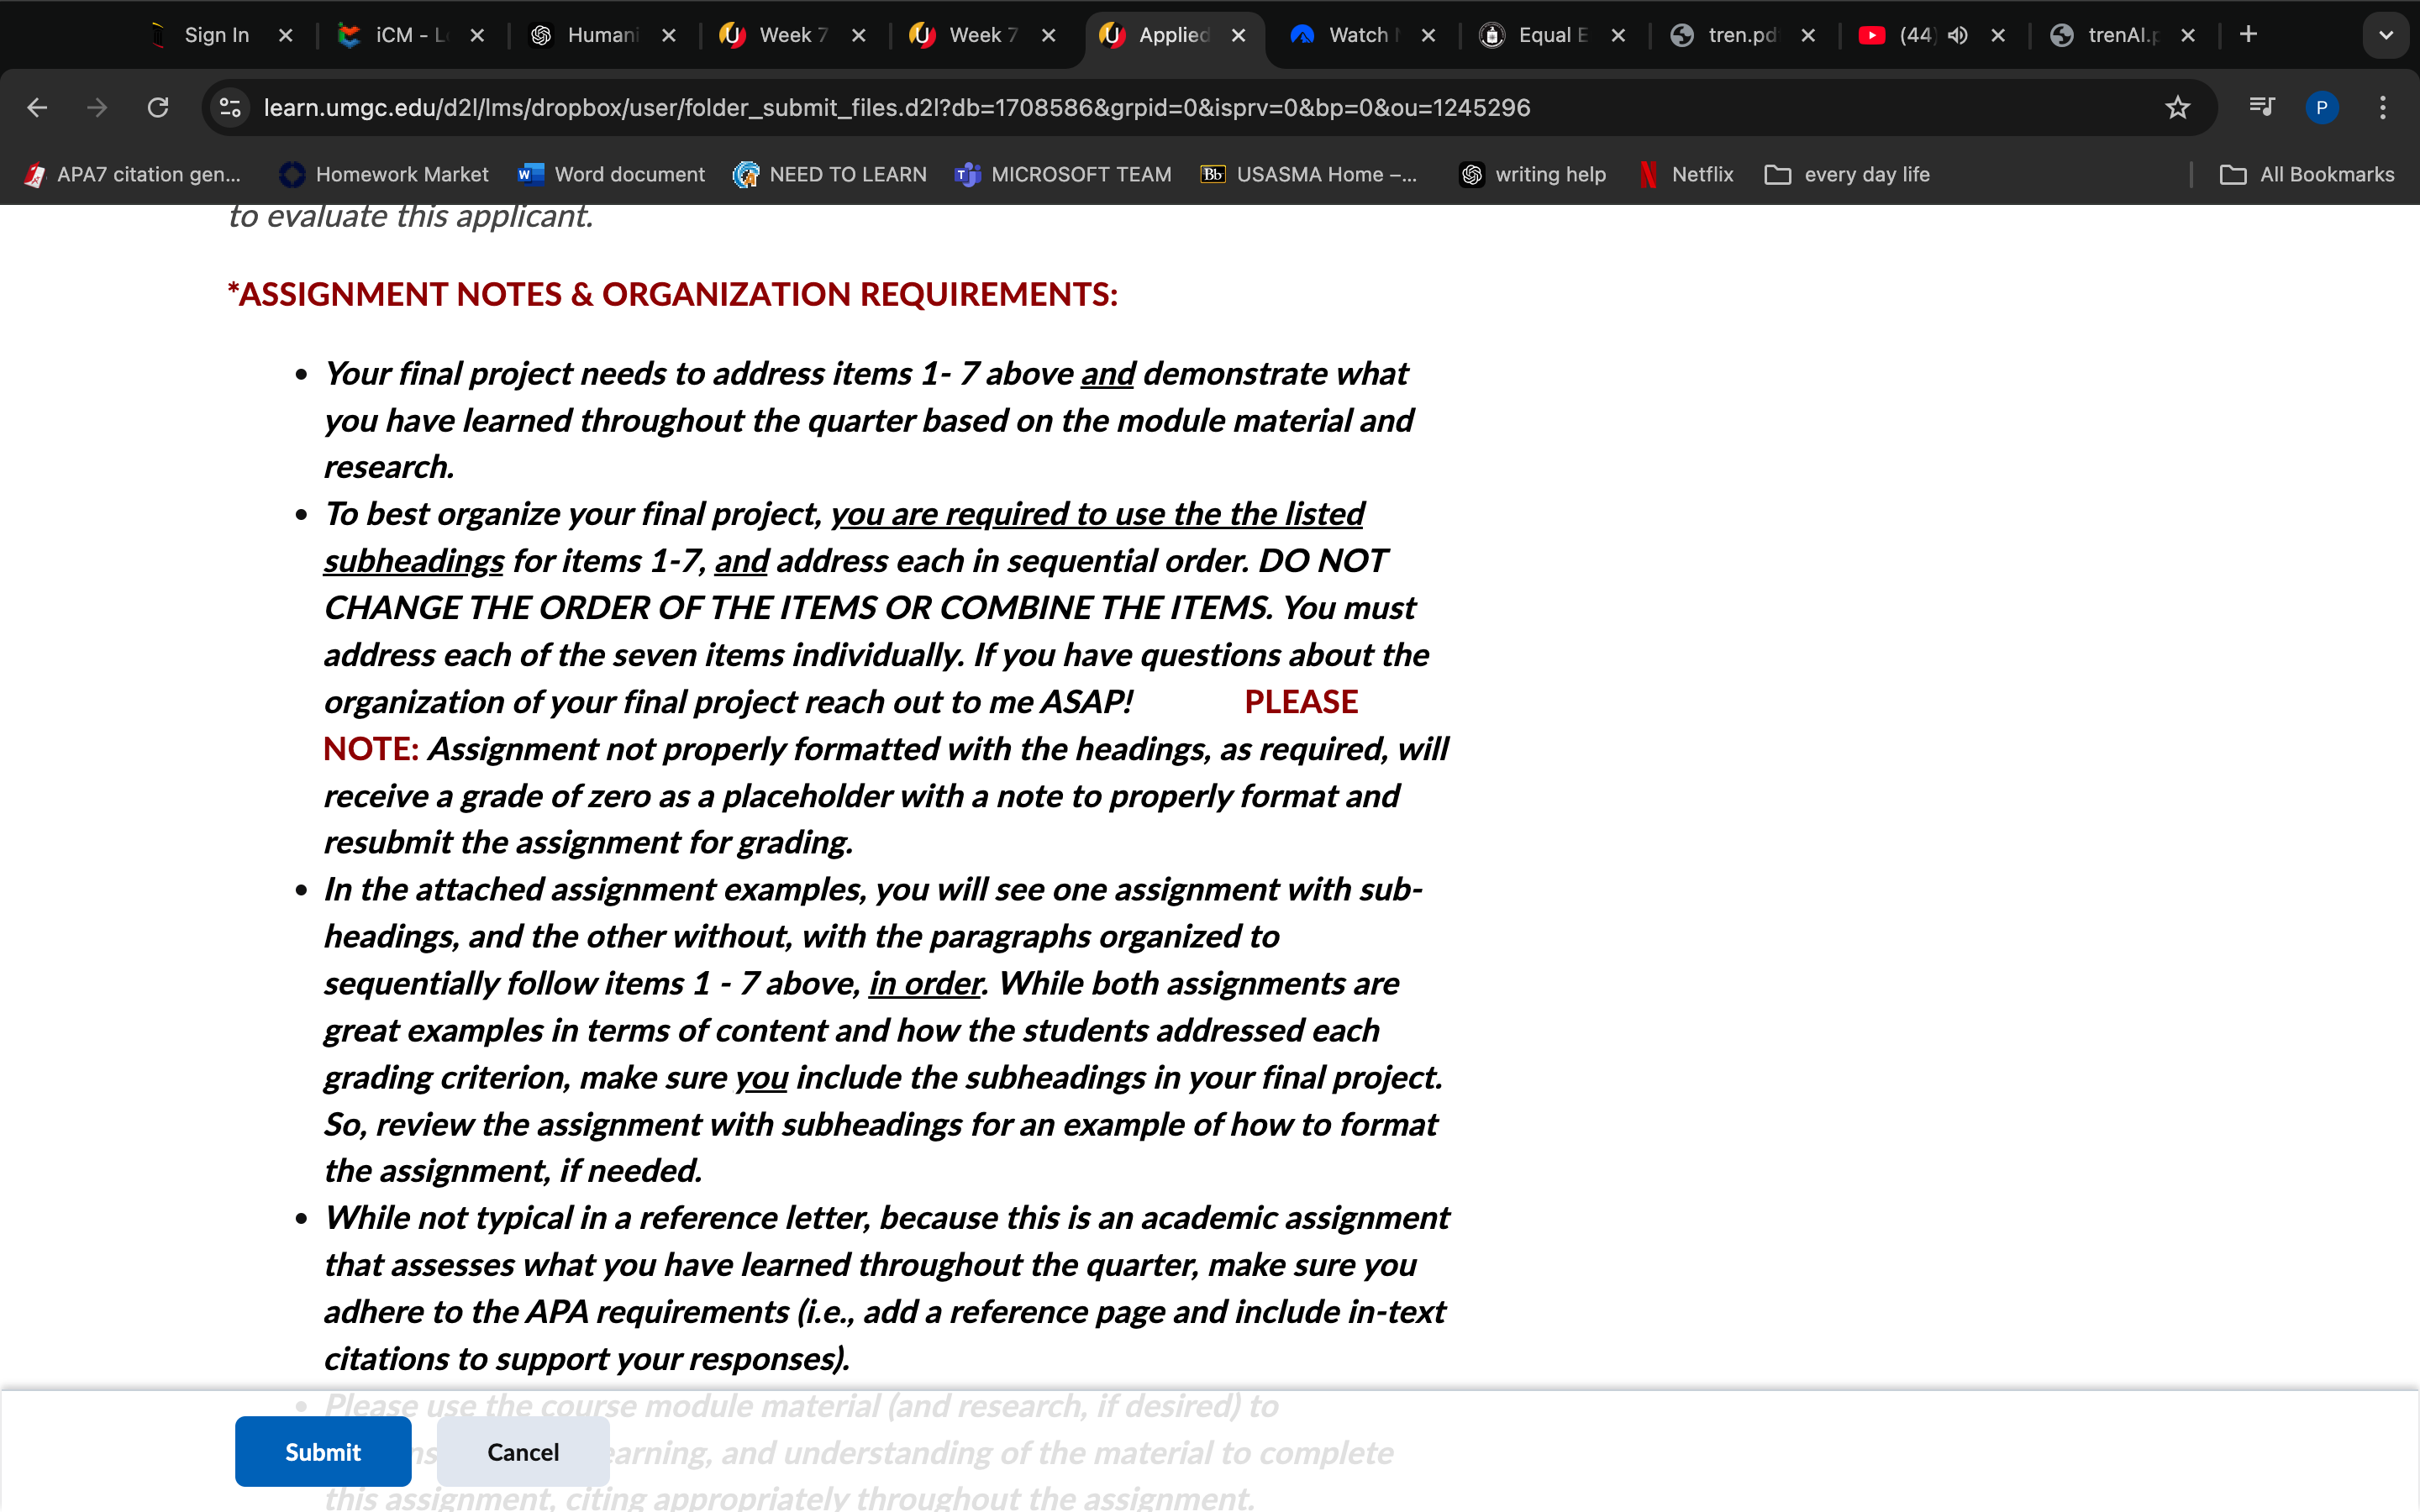Screen dimensions: 2420x1512
Task: Click underlined 'subheadings' word
Action: [x=414, y=560]
